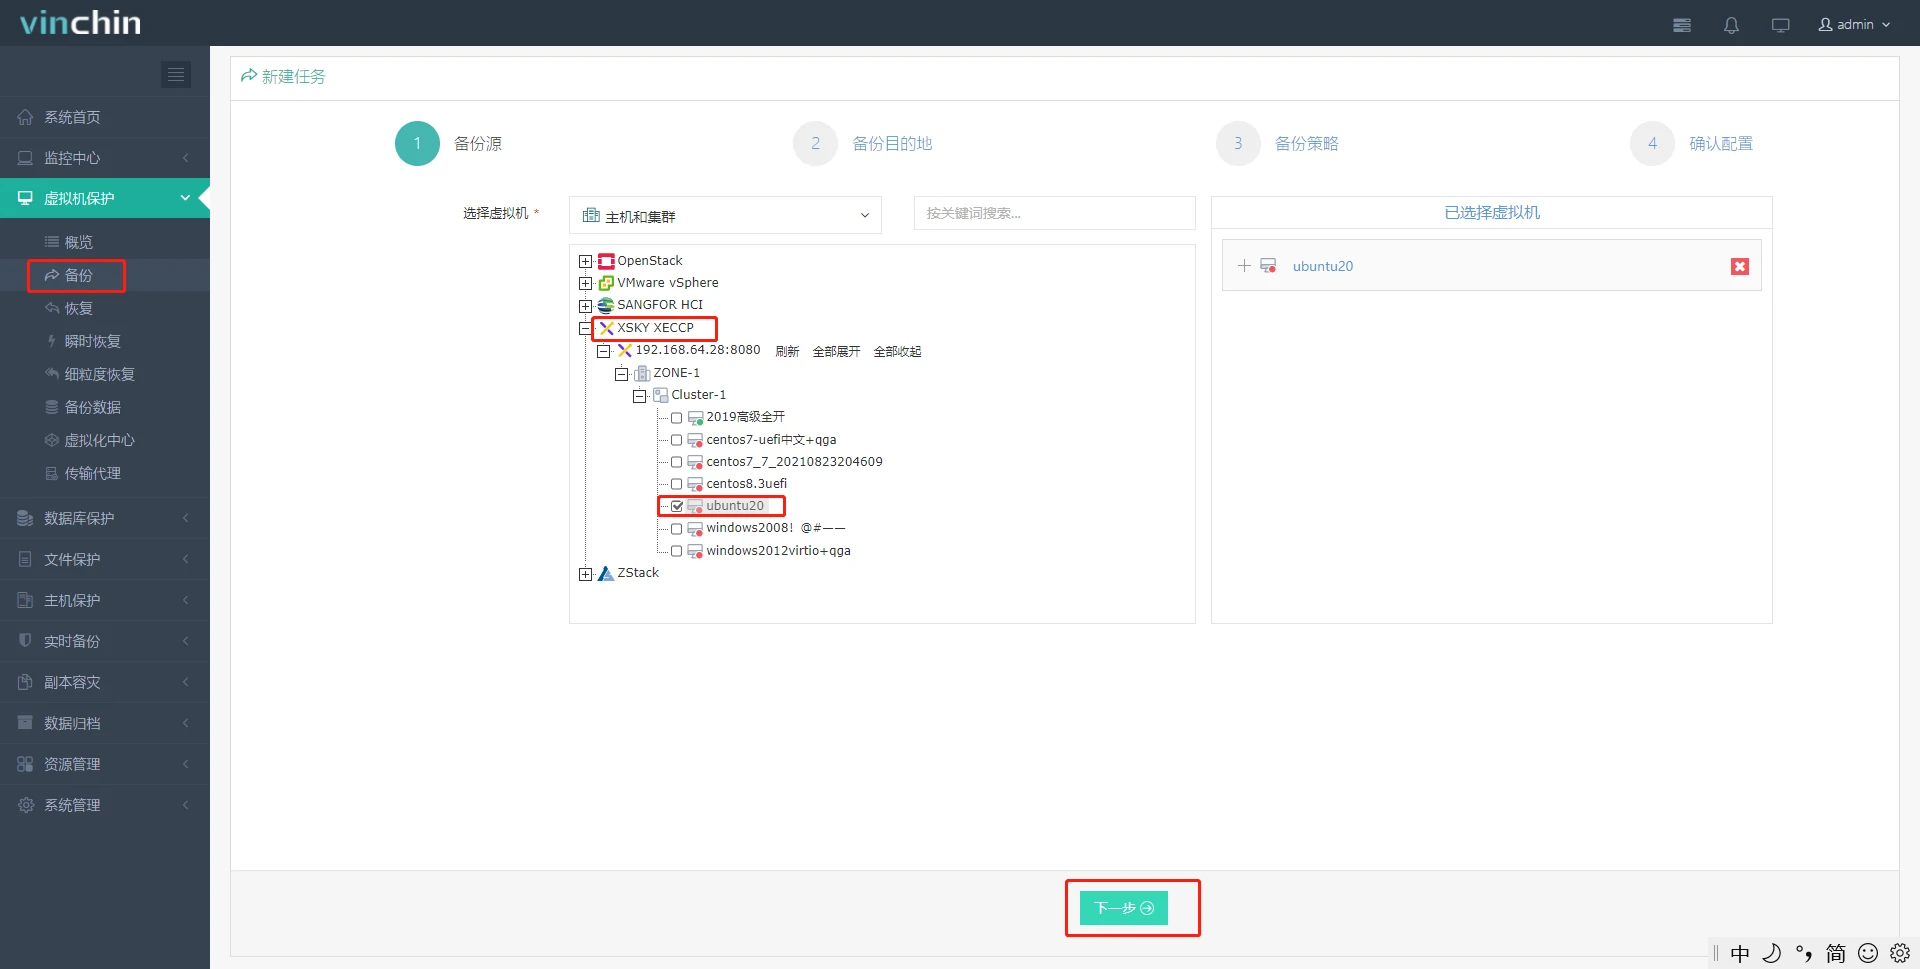
Task: Check the centos8.3uefi virtual machine
Action: [677, 484]
